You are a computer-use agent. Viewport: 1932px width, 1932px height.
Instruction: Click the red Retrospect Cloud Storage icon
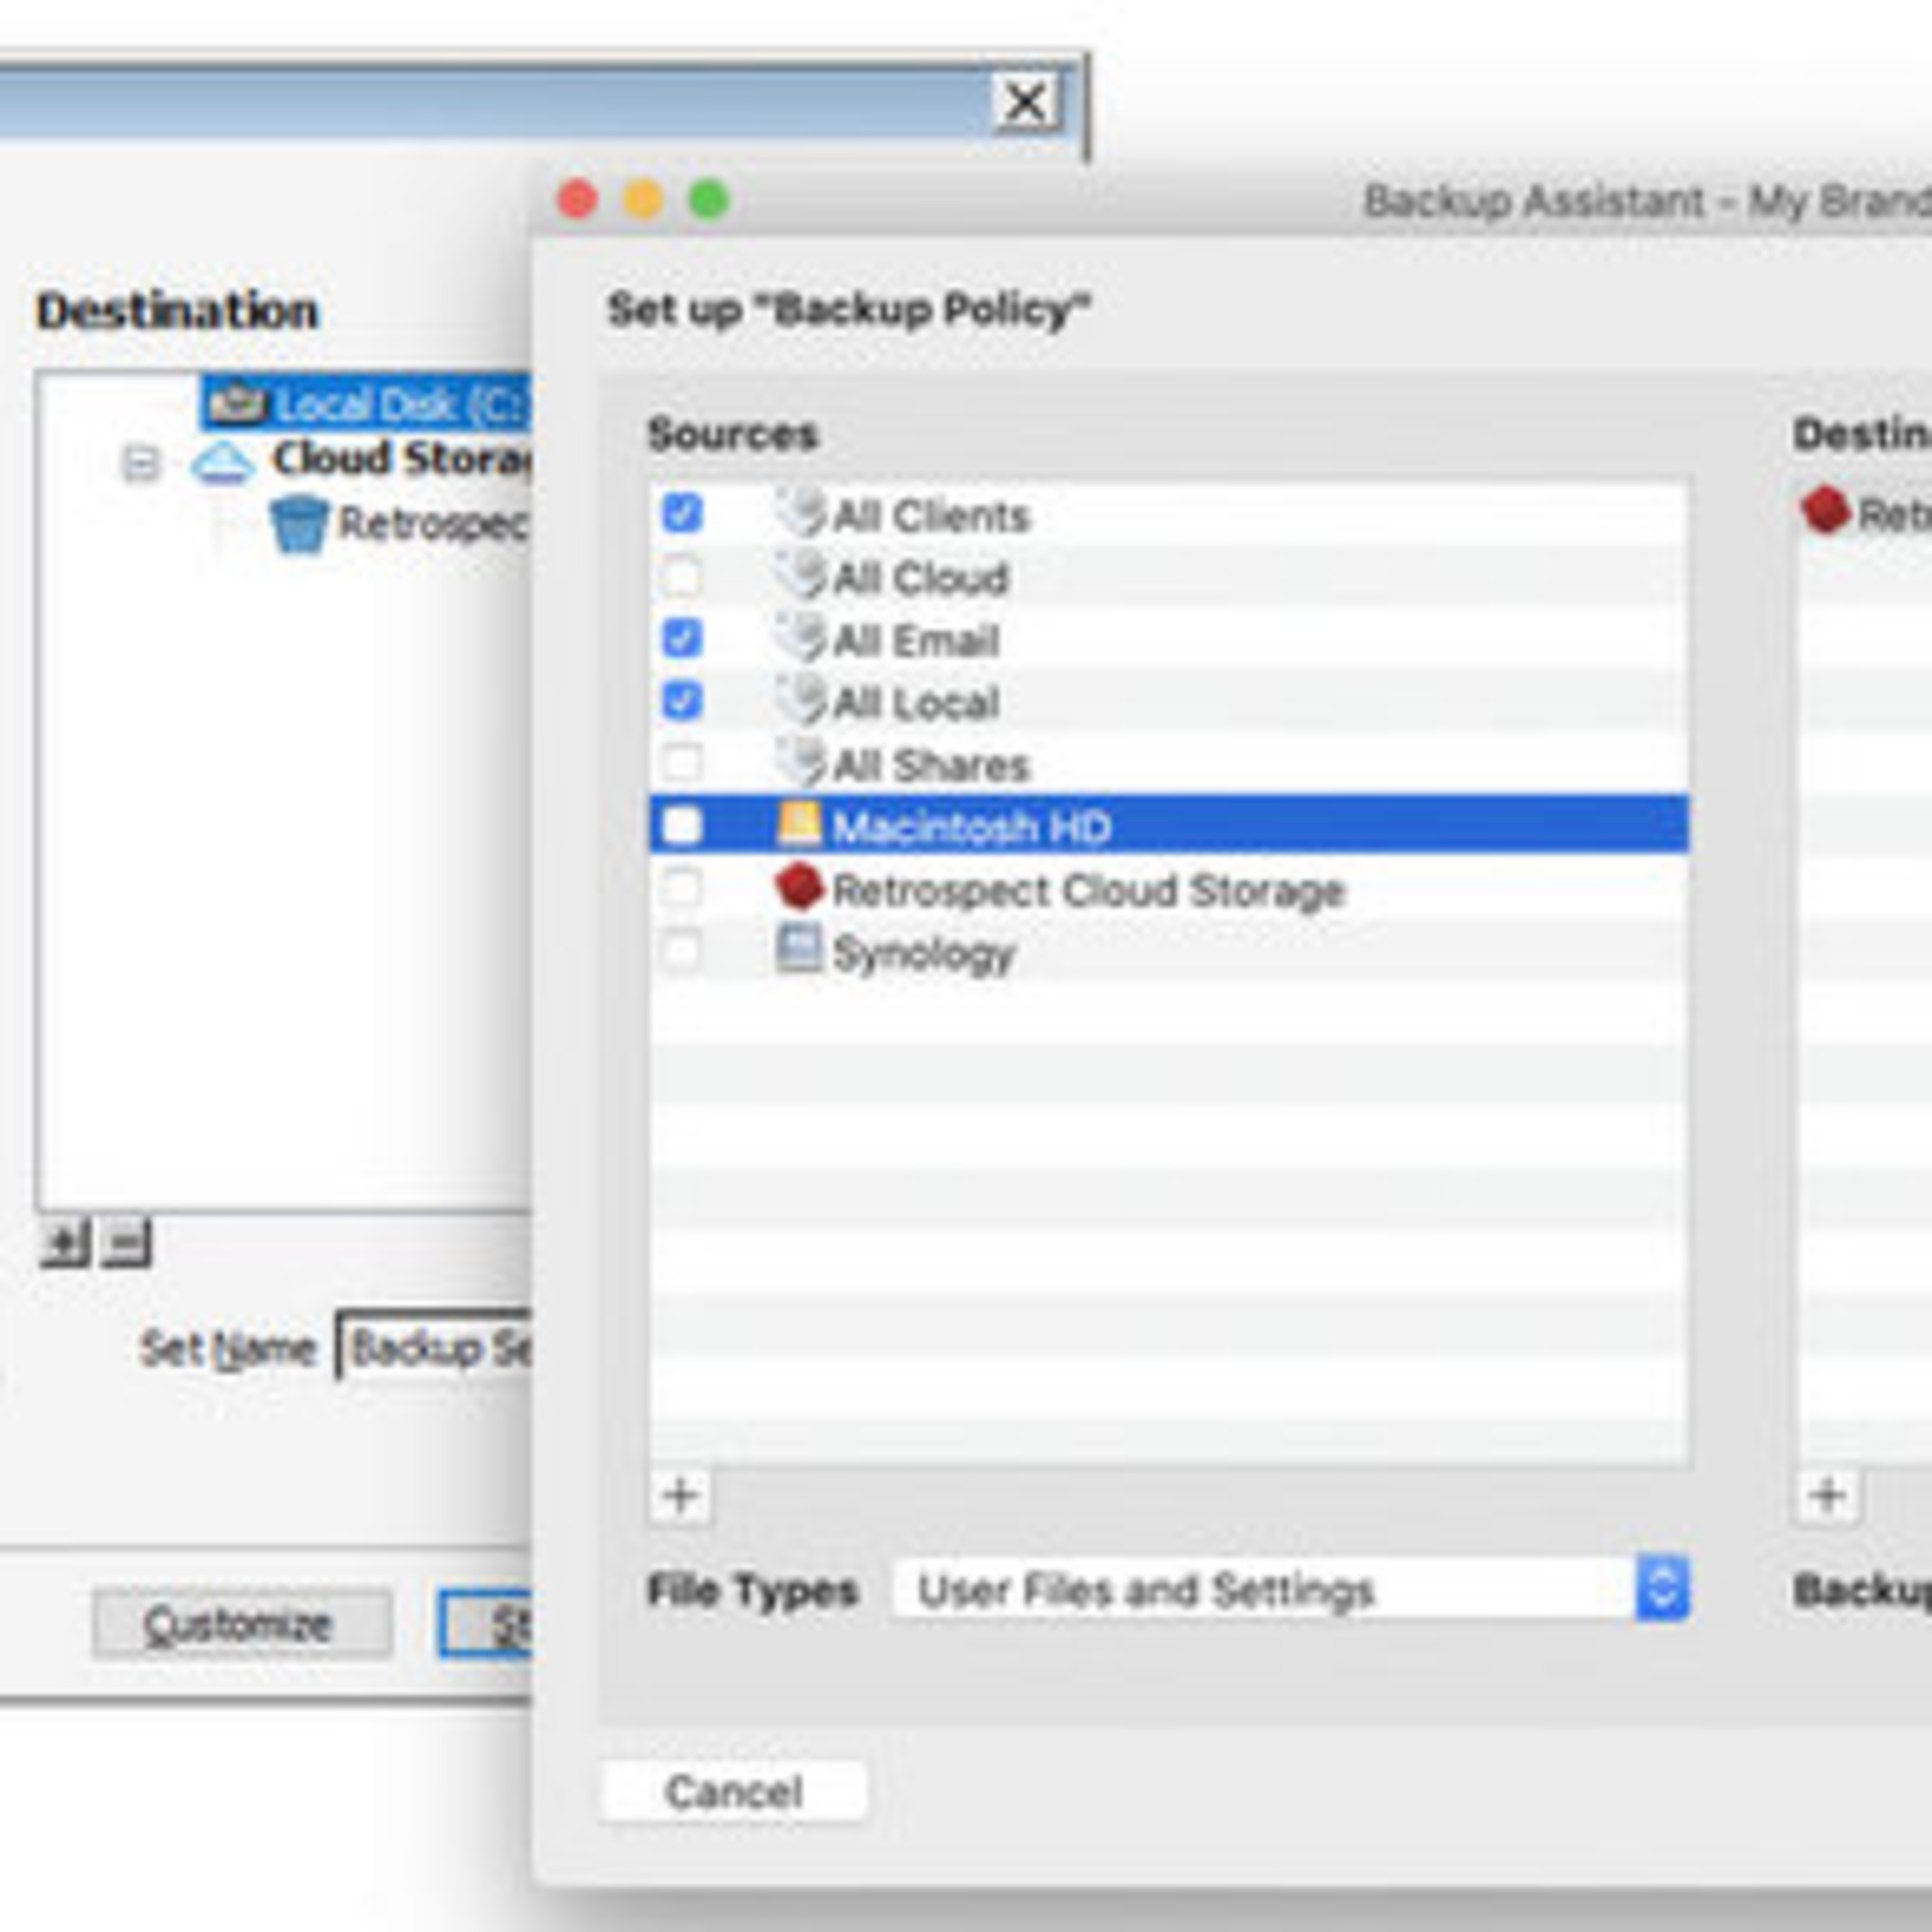pyautogui.click(x=798, y=888)
